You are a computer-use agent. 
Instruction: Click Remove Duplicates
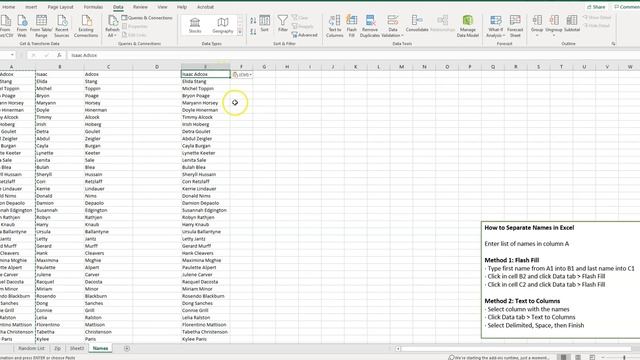point(370,26)
